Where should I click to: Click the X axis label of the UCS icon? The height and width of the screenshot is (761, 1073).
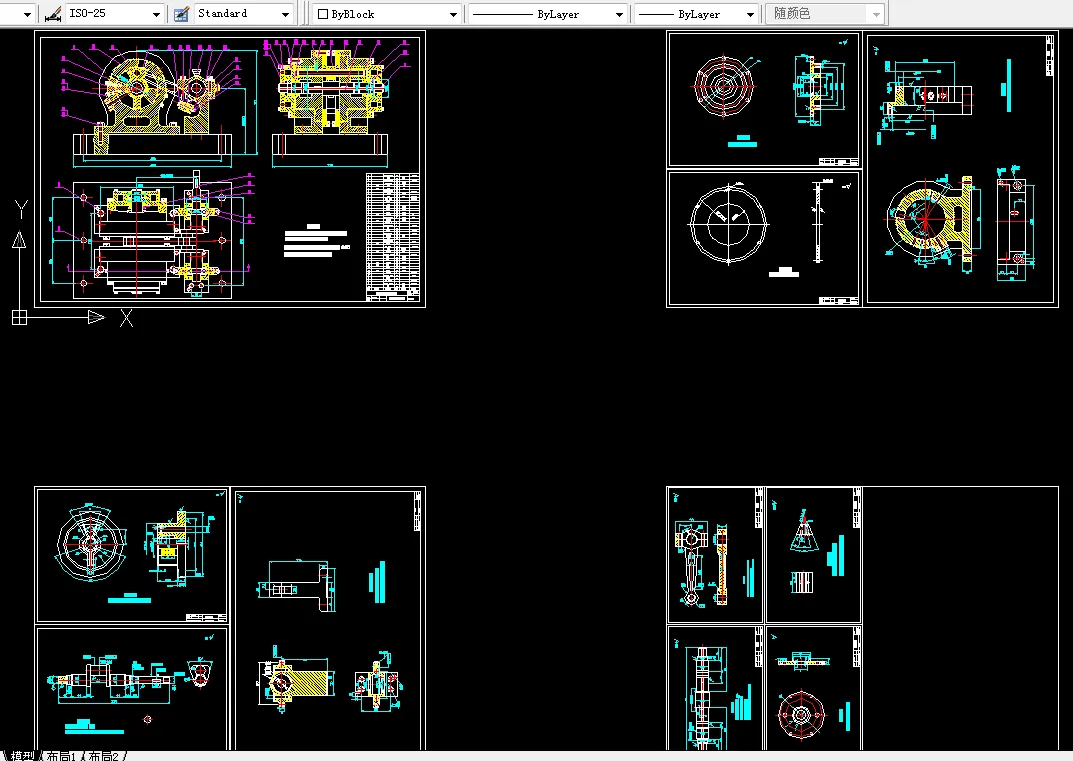pyautogui.click(x=127, y=318)
